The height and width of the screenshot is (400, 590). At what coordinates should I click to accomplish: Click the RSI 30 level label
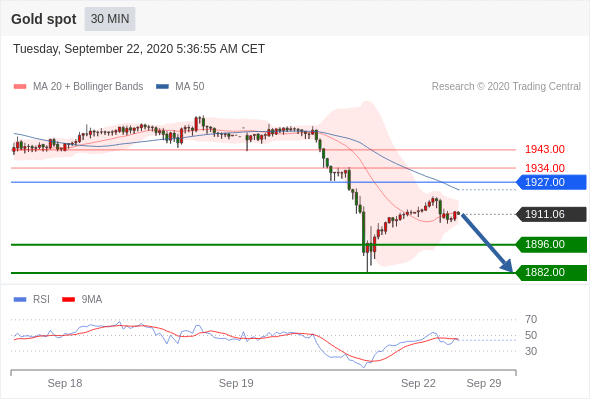[531, 351]
